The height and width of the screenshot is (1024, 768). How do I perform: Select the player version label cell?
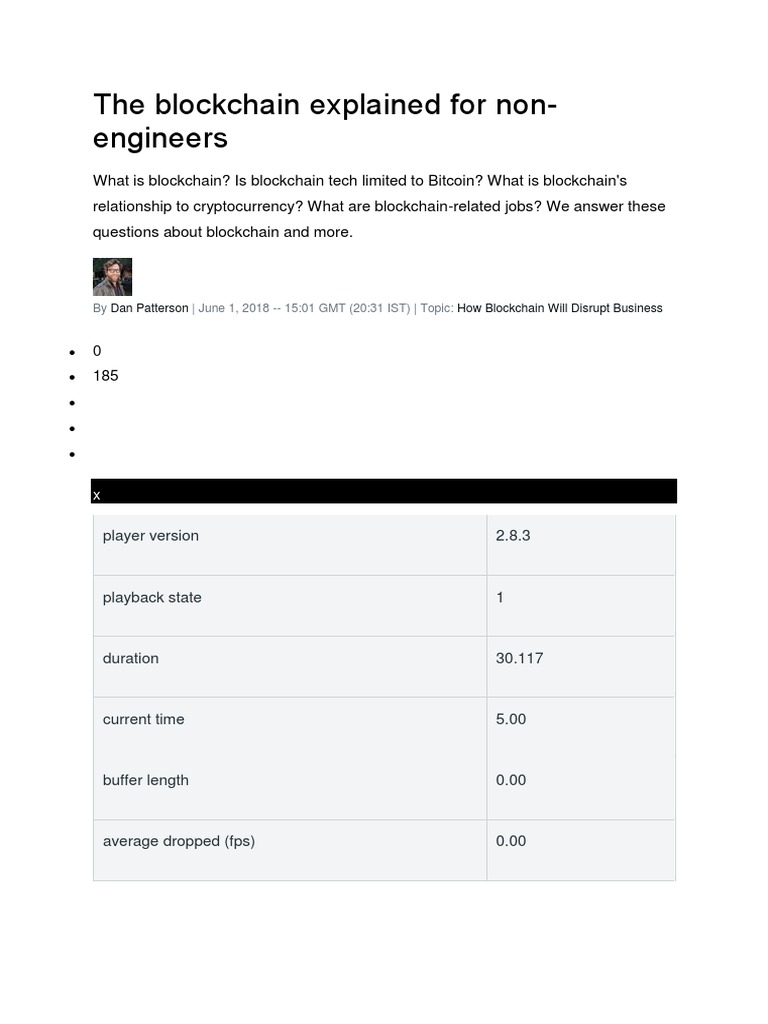(151, 536)
